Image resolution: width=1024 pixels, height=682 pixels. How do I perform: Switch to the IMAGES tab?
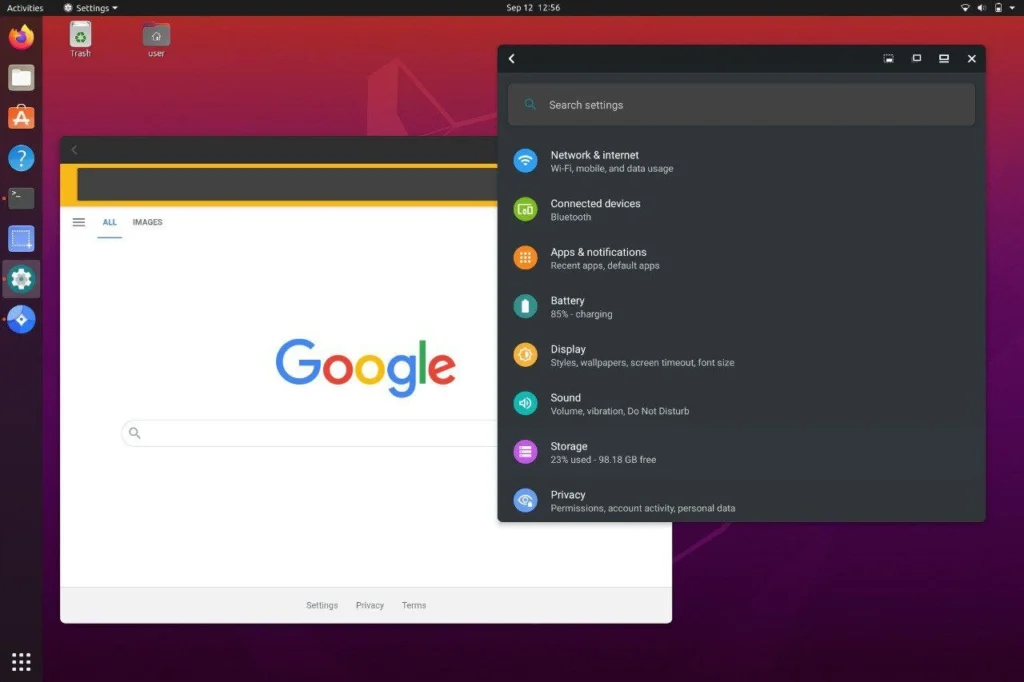pos(147,222)
